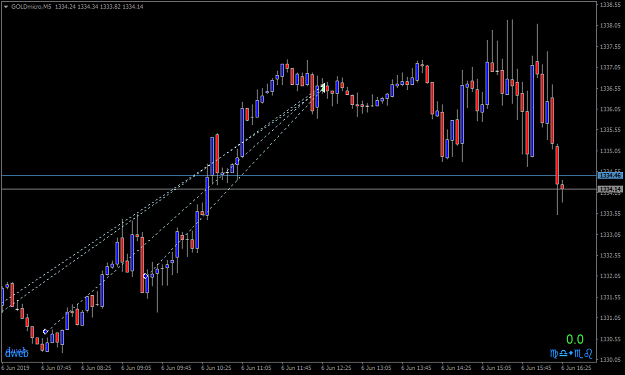Click price scale value 1333.05
The image size is (625, 375).
coord(610,234)
